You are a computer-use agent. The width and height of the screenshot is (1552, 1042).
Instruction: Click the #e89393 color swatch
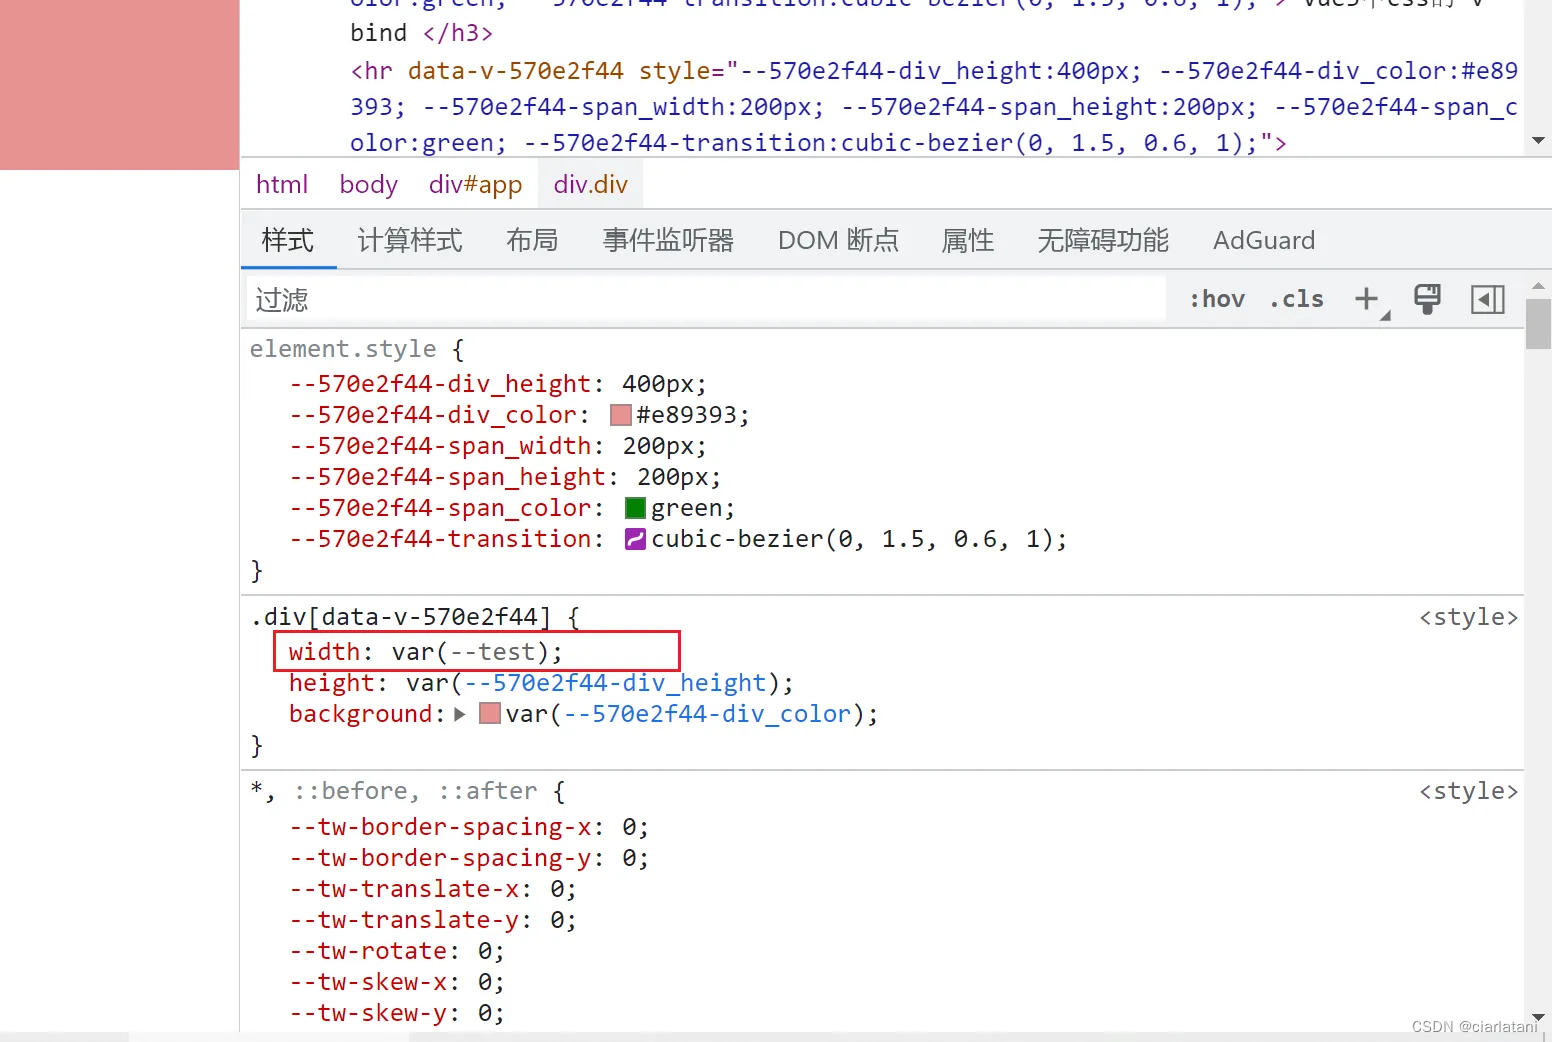(x=621, y=415)
